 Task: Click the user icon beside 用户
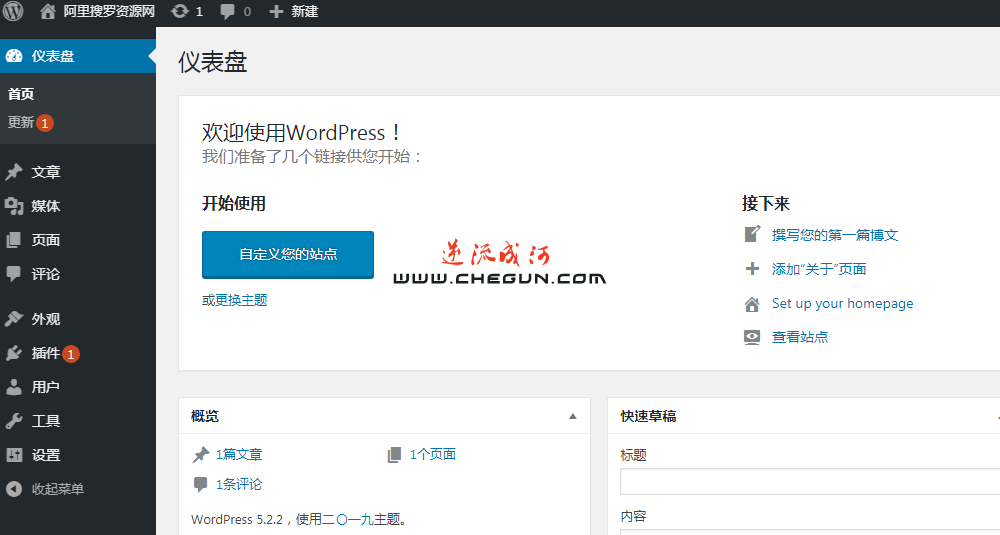tap(14, 387)
